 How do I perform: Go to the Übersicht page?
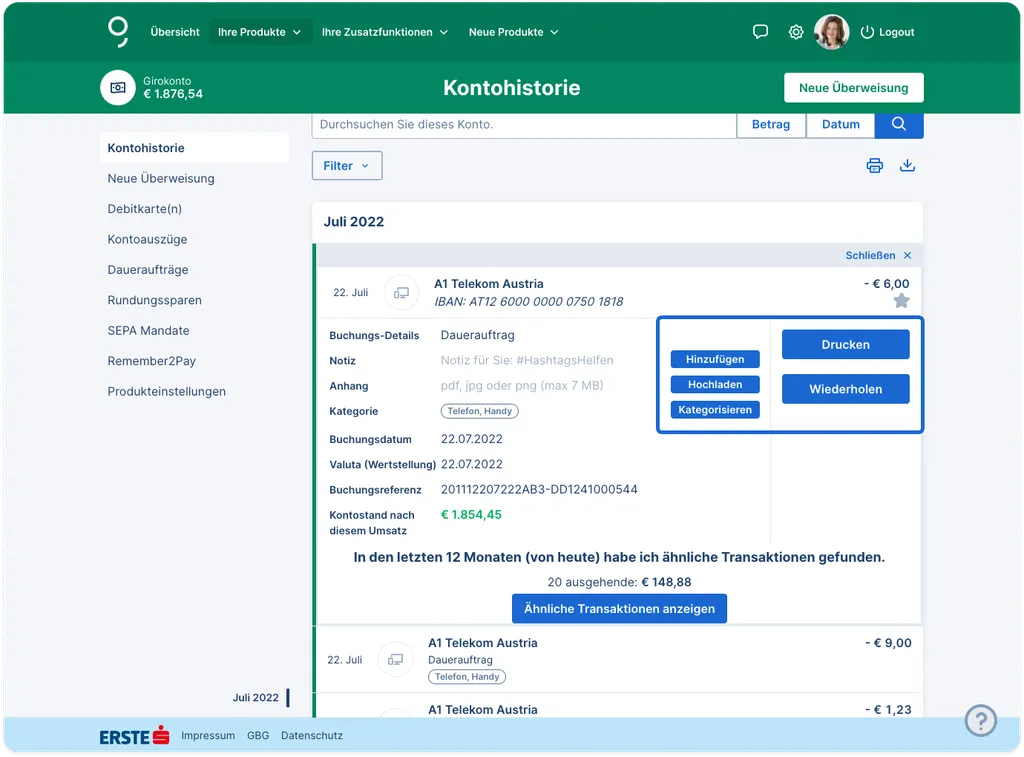pos(175,32)
